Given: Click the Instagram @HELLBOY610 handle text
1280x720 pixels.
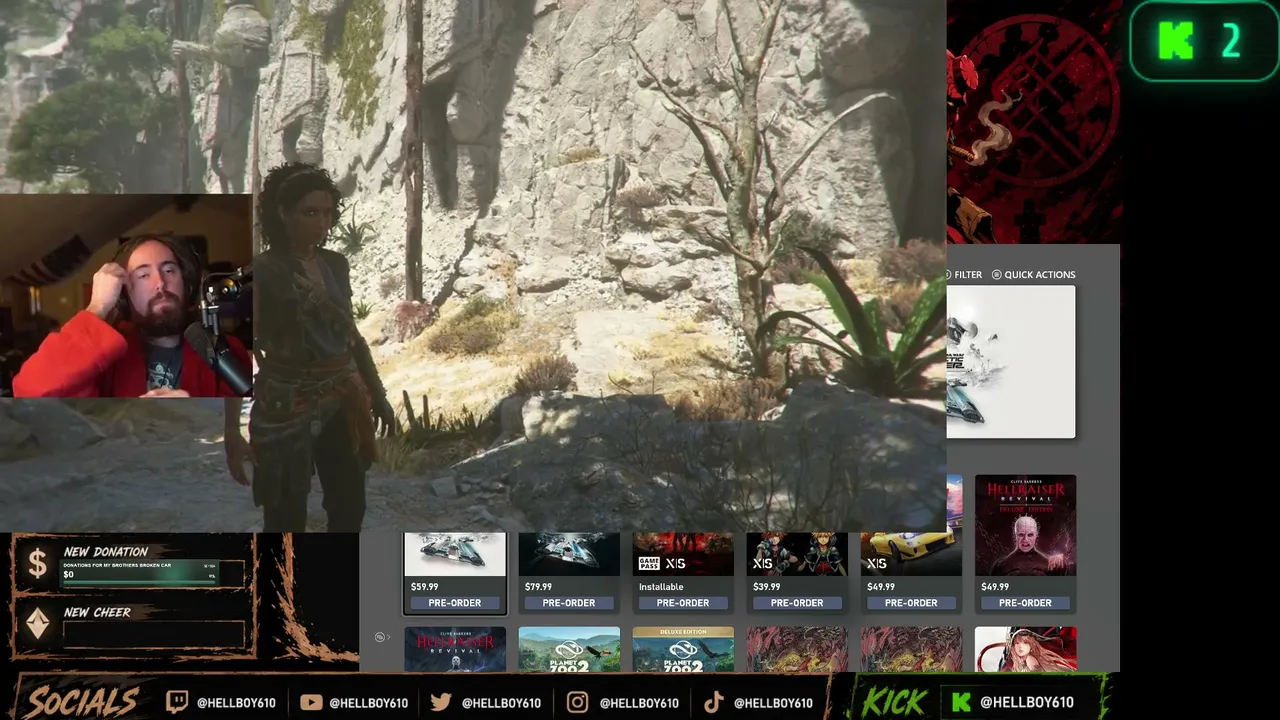Looking at the screenshot, I should pyautogui.click(x=639, y=703).
